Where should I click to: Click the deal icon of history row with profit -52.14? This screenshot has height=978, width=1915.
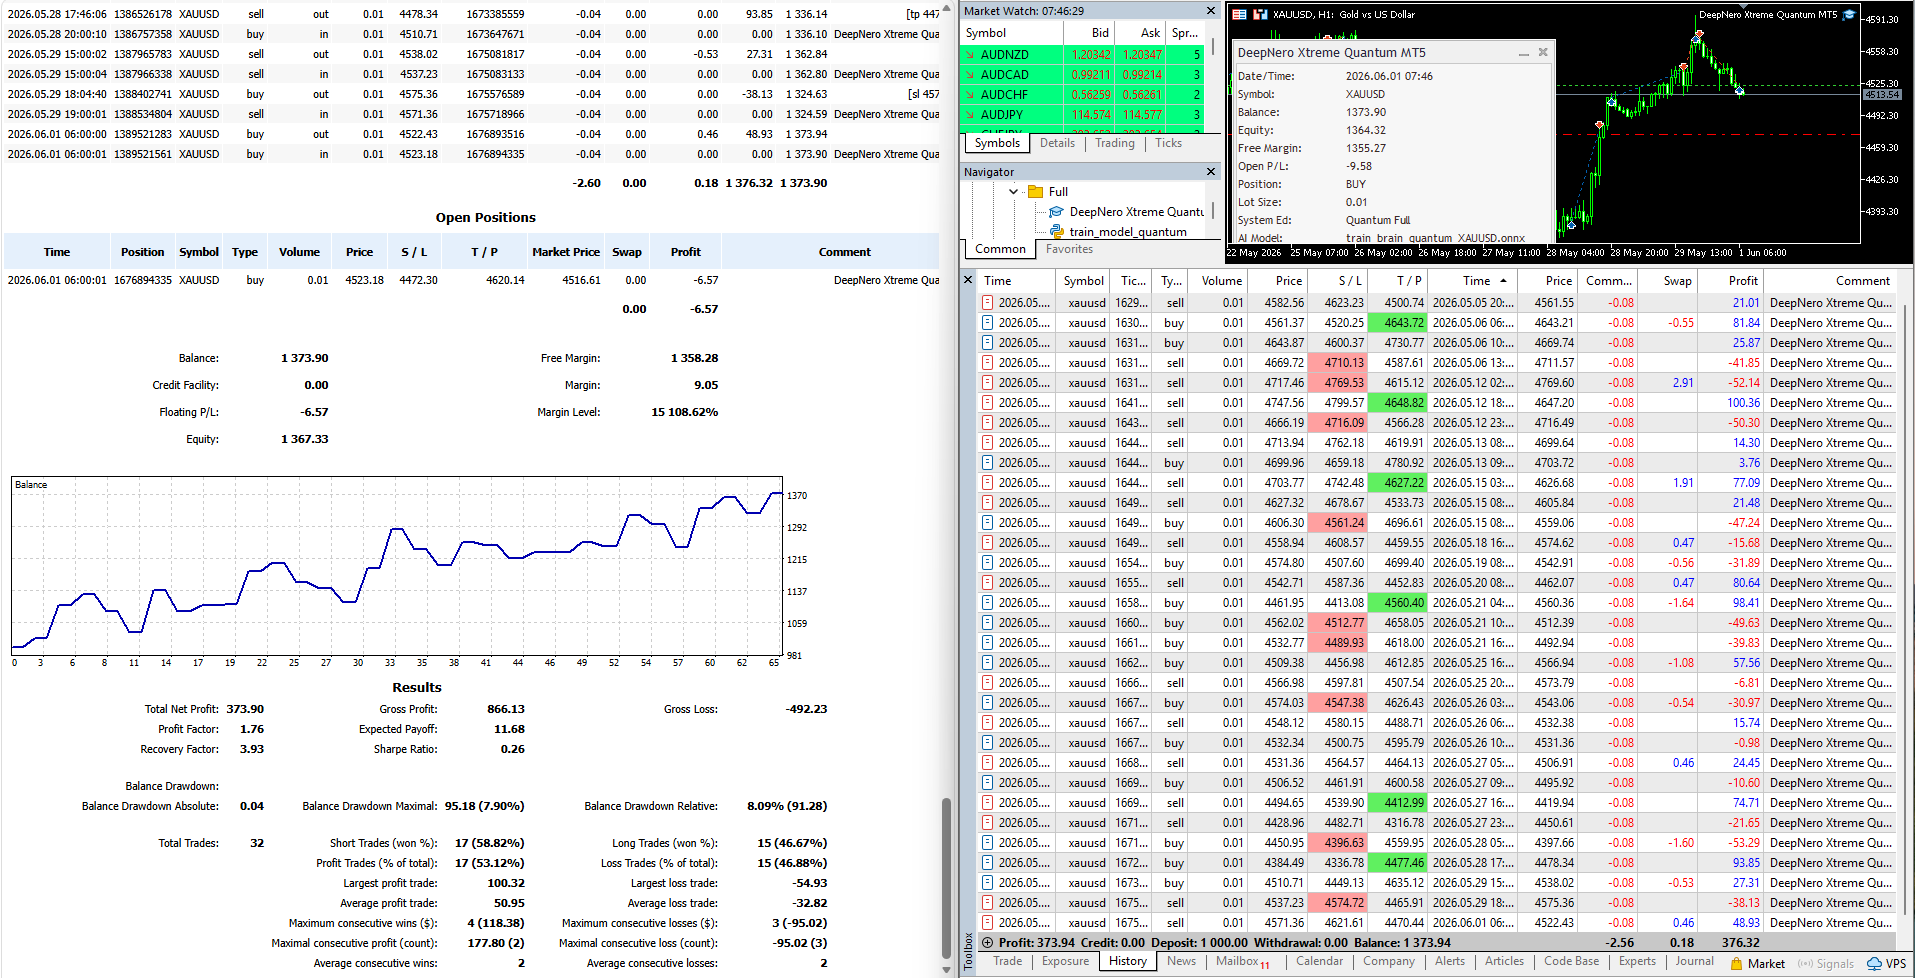point(988,383)
